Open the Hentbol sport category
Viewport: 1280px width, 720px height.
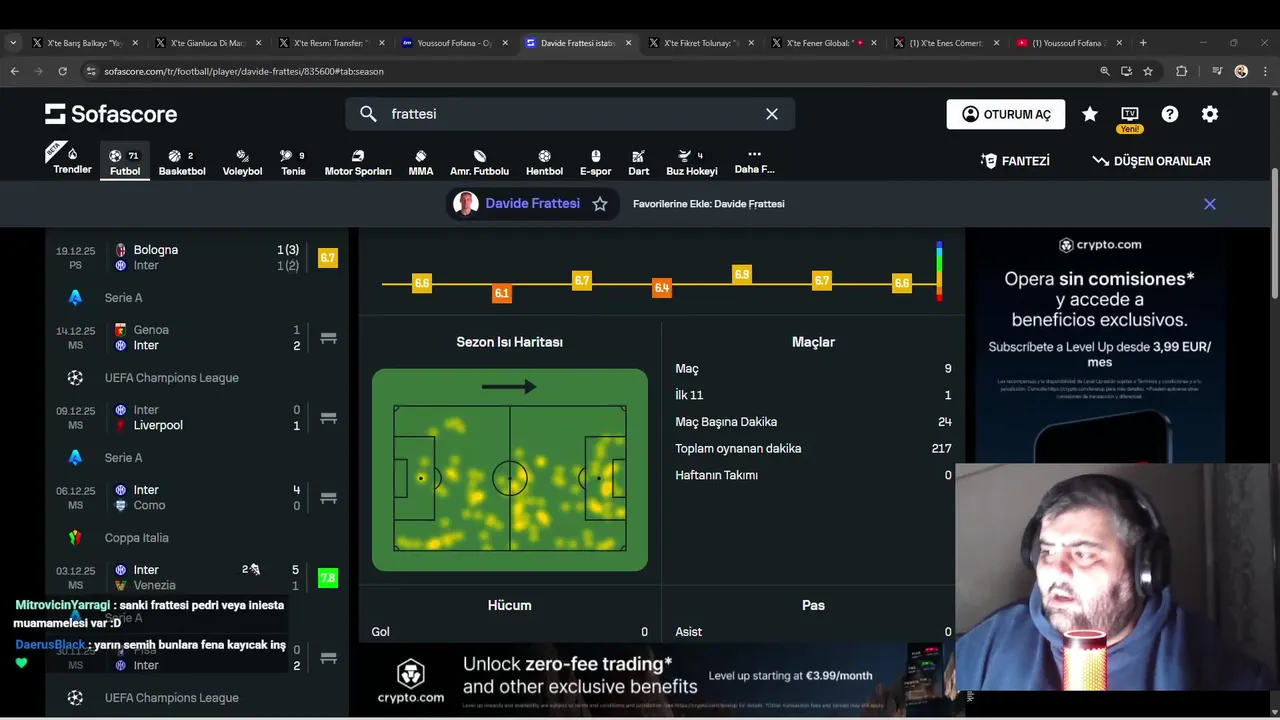click(x=544, y=162)
